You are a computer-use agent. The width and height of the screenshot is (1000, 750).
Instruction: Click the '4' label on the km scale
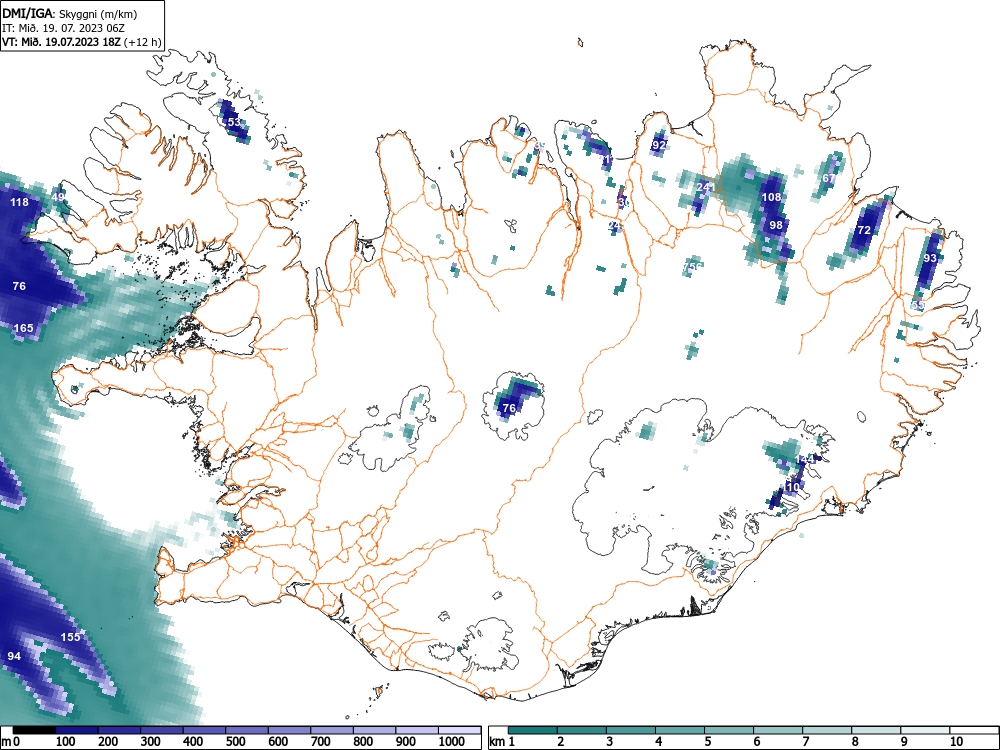pos(659,742)
